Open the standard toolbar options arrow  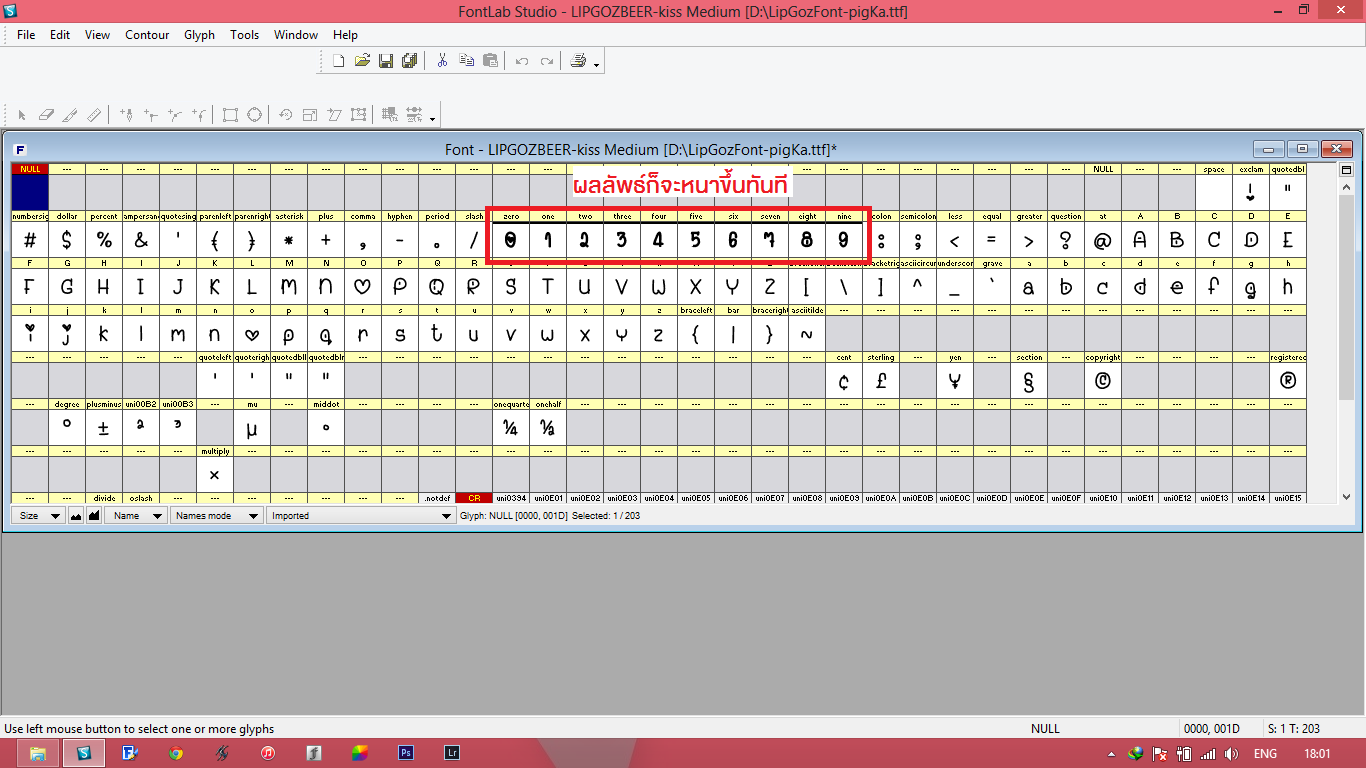coord(597,65)
